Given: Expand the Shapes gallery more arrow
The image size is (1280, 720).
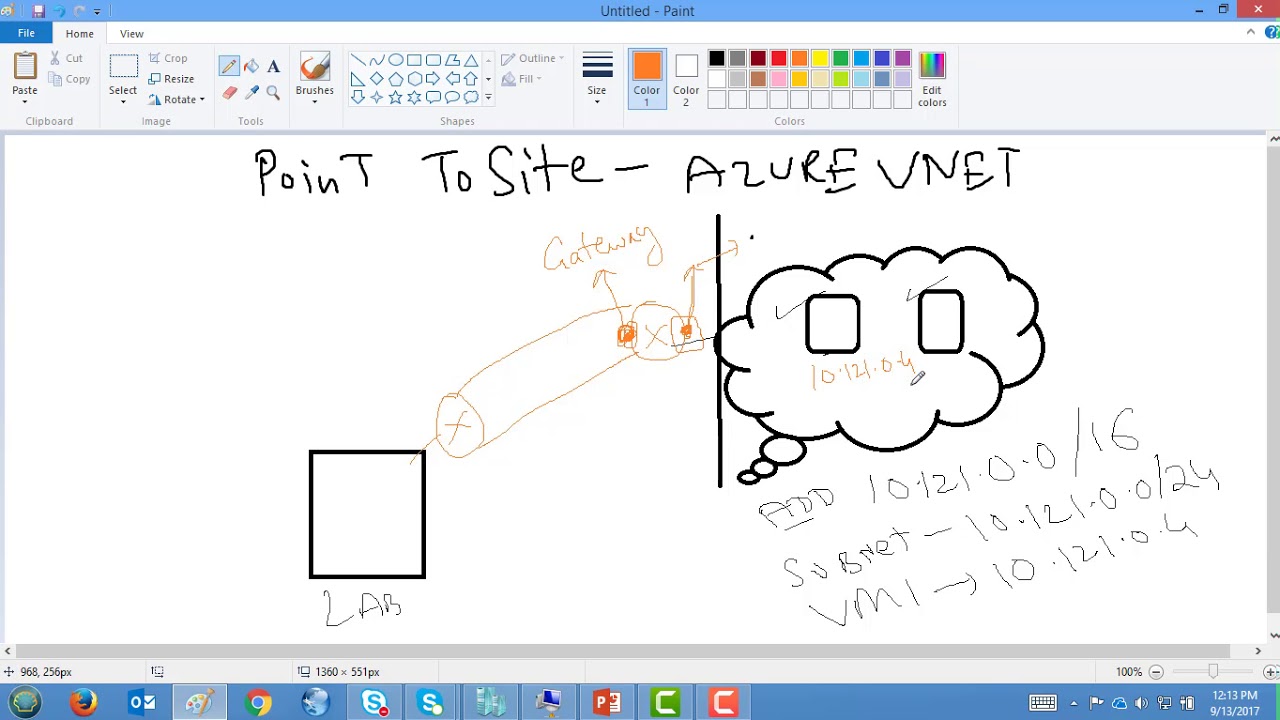Looking at the screenshot, I should [488, 97].
